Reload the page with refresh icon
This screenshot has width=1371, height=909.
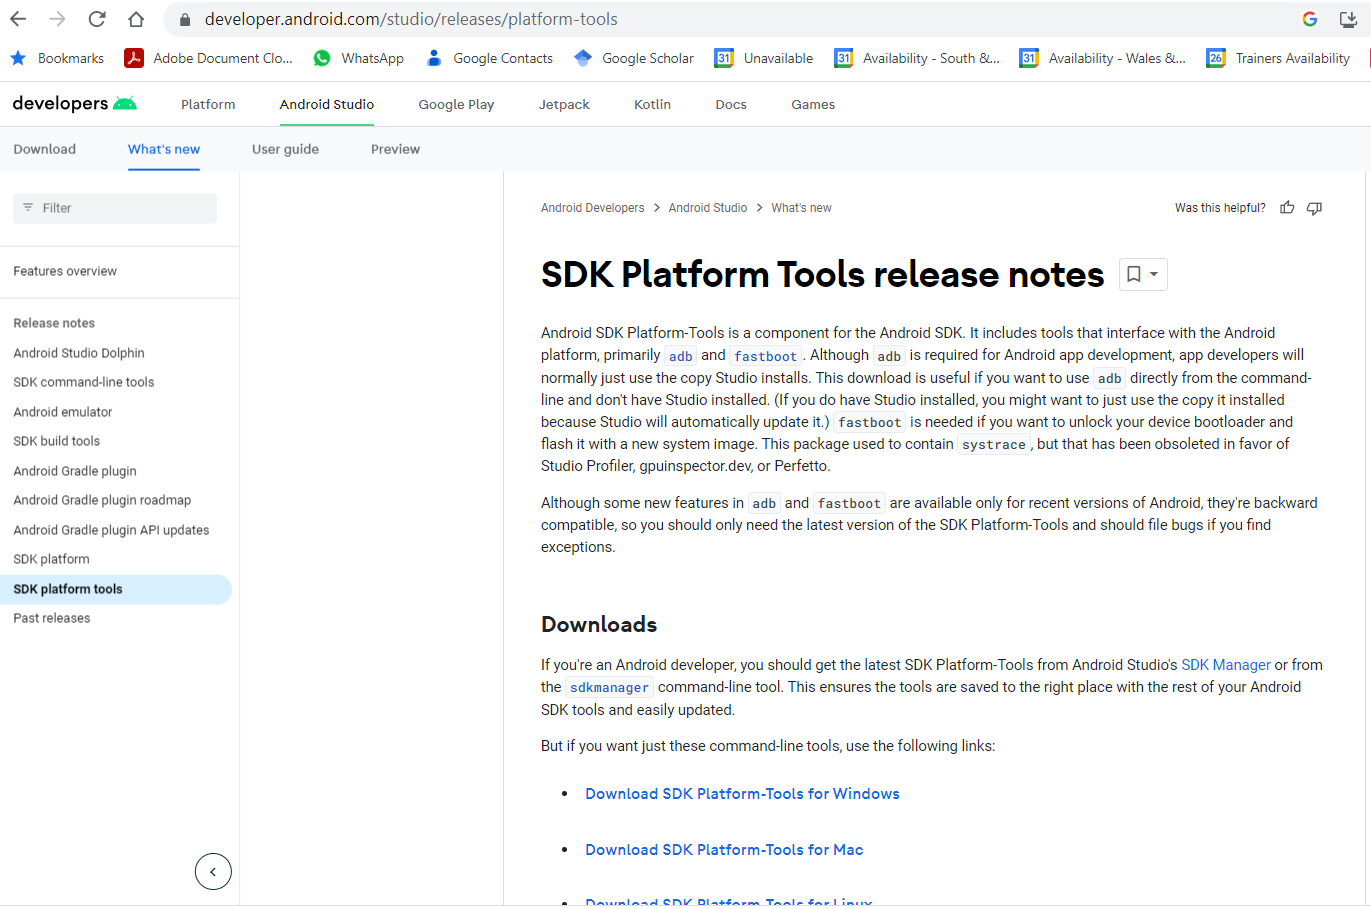97,19
